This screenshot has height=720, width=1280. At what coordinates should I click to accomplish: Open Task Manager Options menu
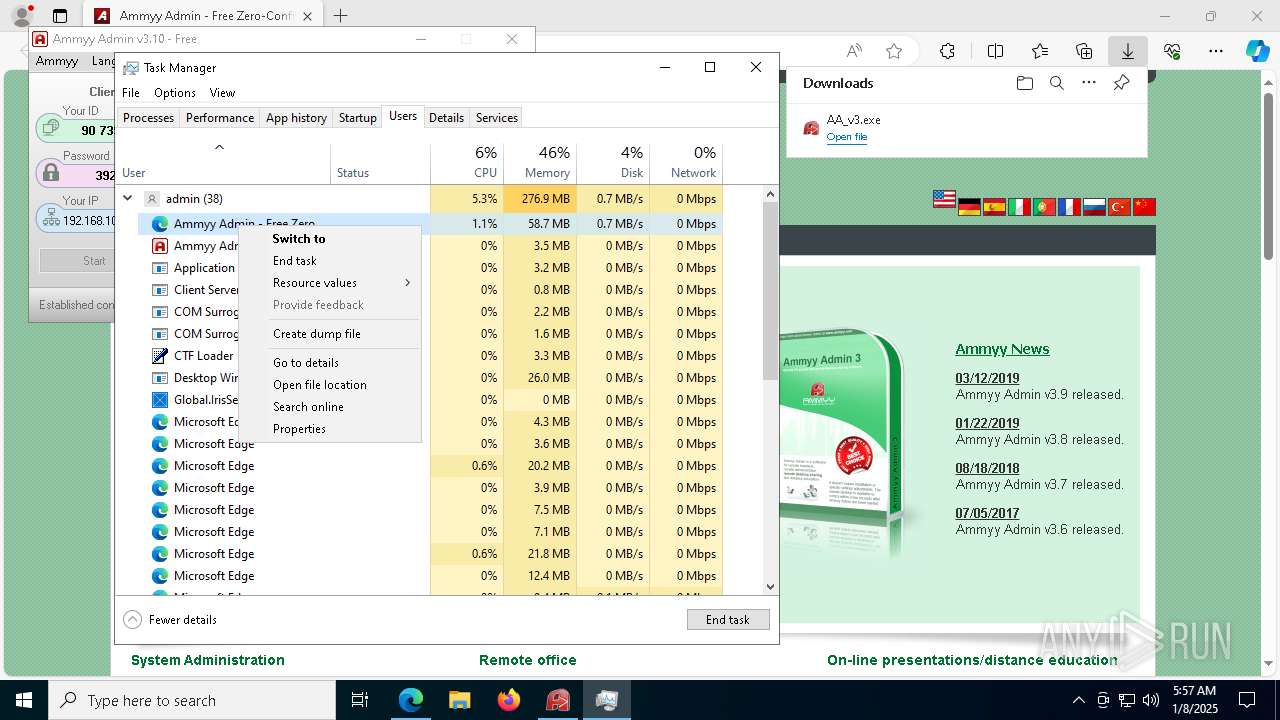175,93
